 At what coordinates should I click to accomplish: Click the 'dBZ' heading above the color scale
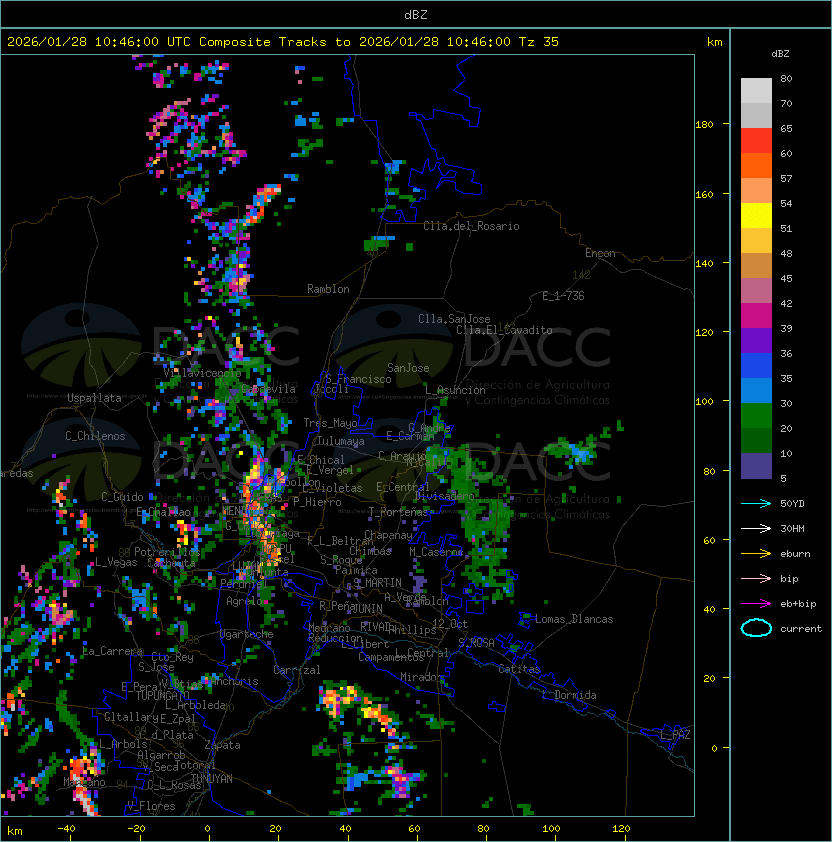780,54
